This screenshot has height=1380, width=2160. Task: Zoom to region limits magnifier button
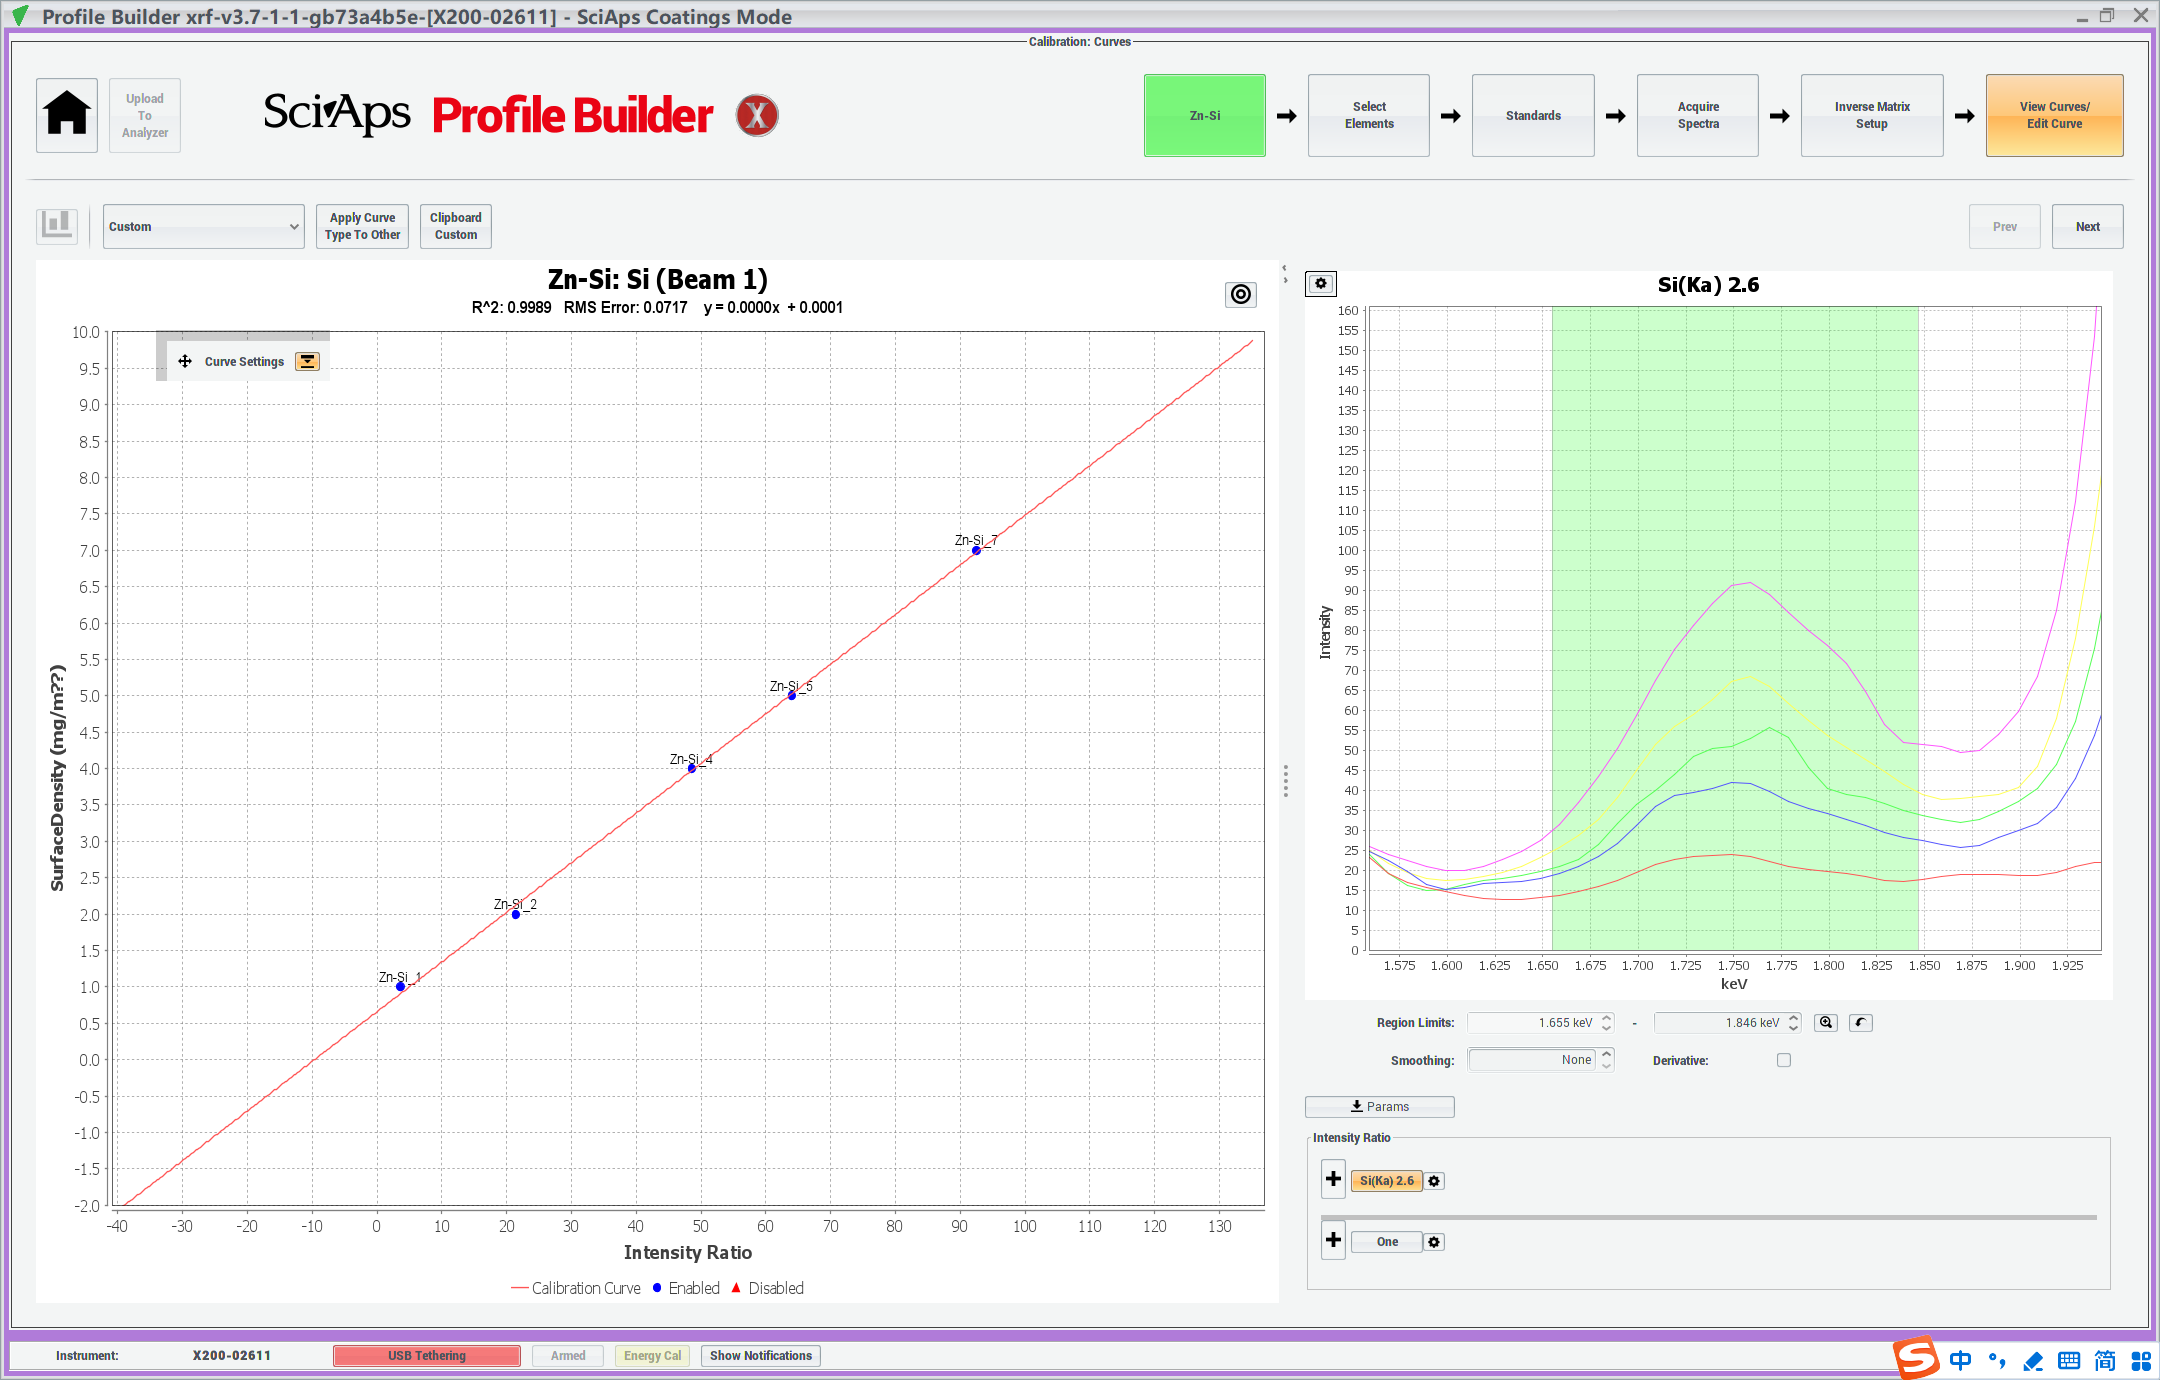point(1826,1022)
